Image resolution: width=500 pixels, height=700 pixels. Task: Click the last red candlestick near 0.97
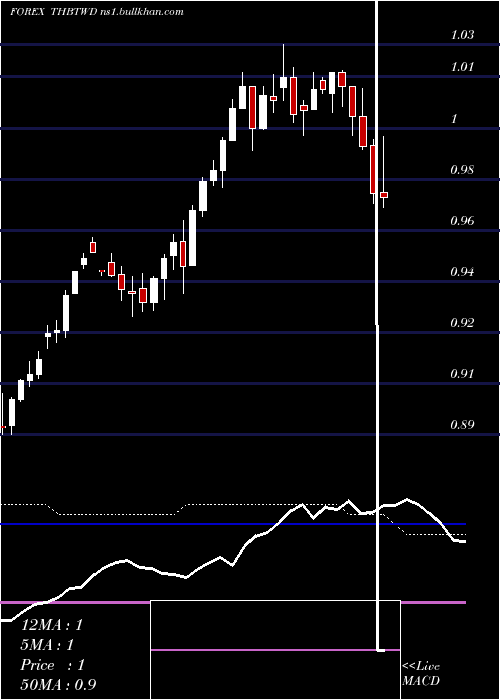(384, 195)
